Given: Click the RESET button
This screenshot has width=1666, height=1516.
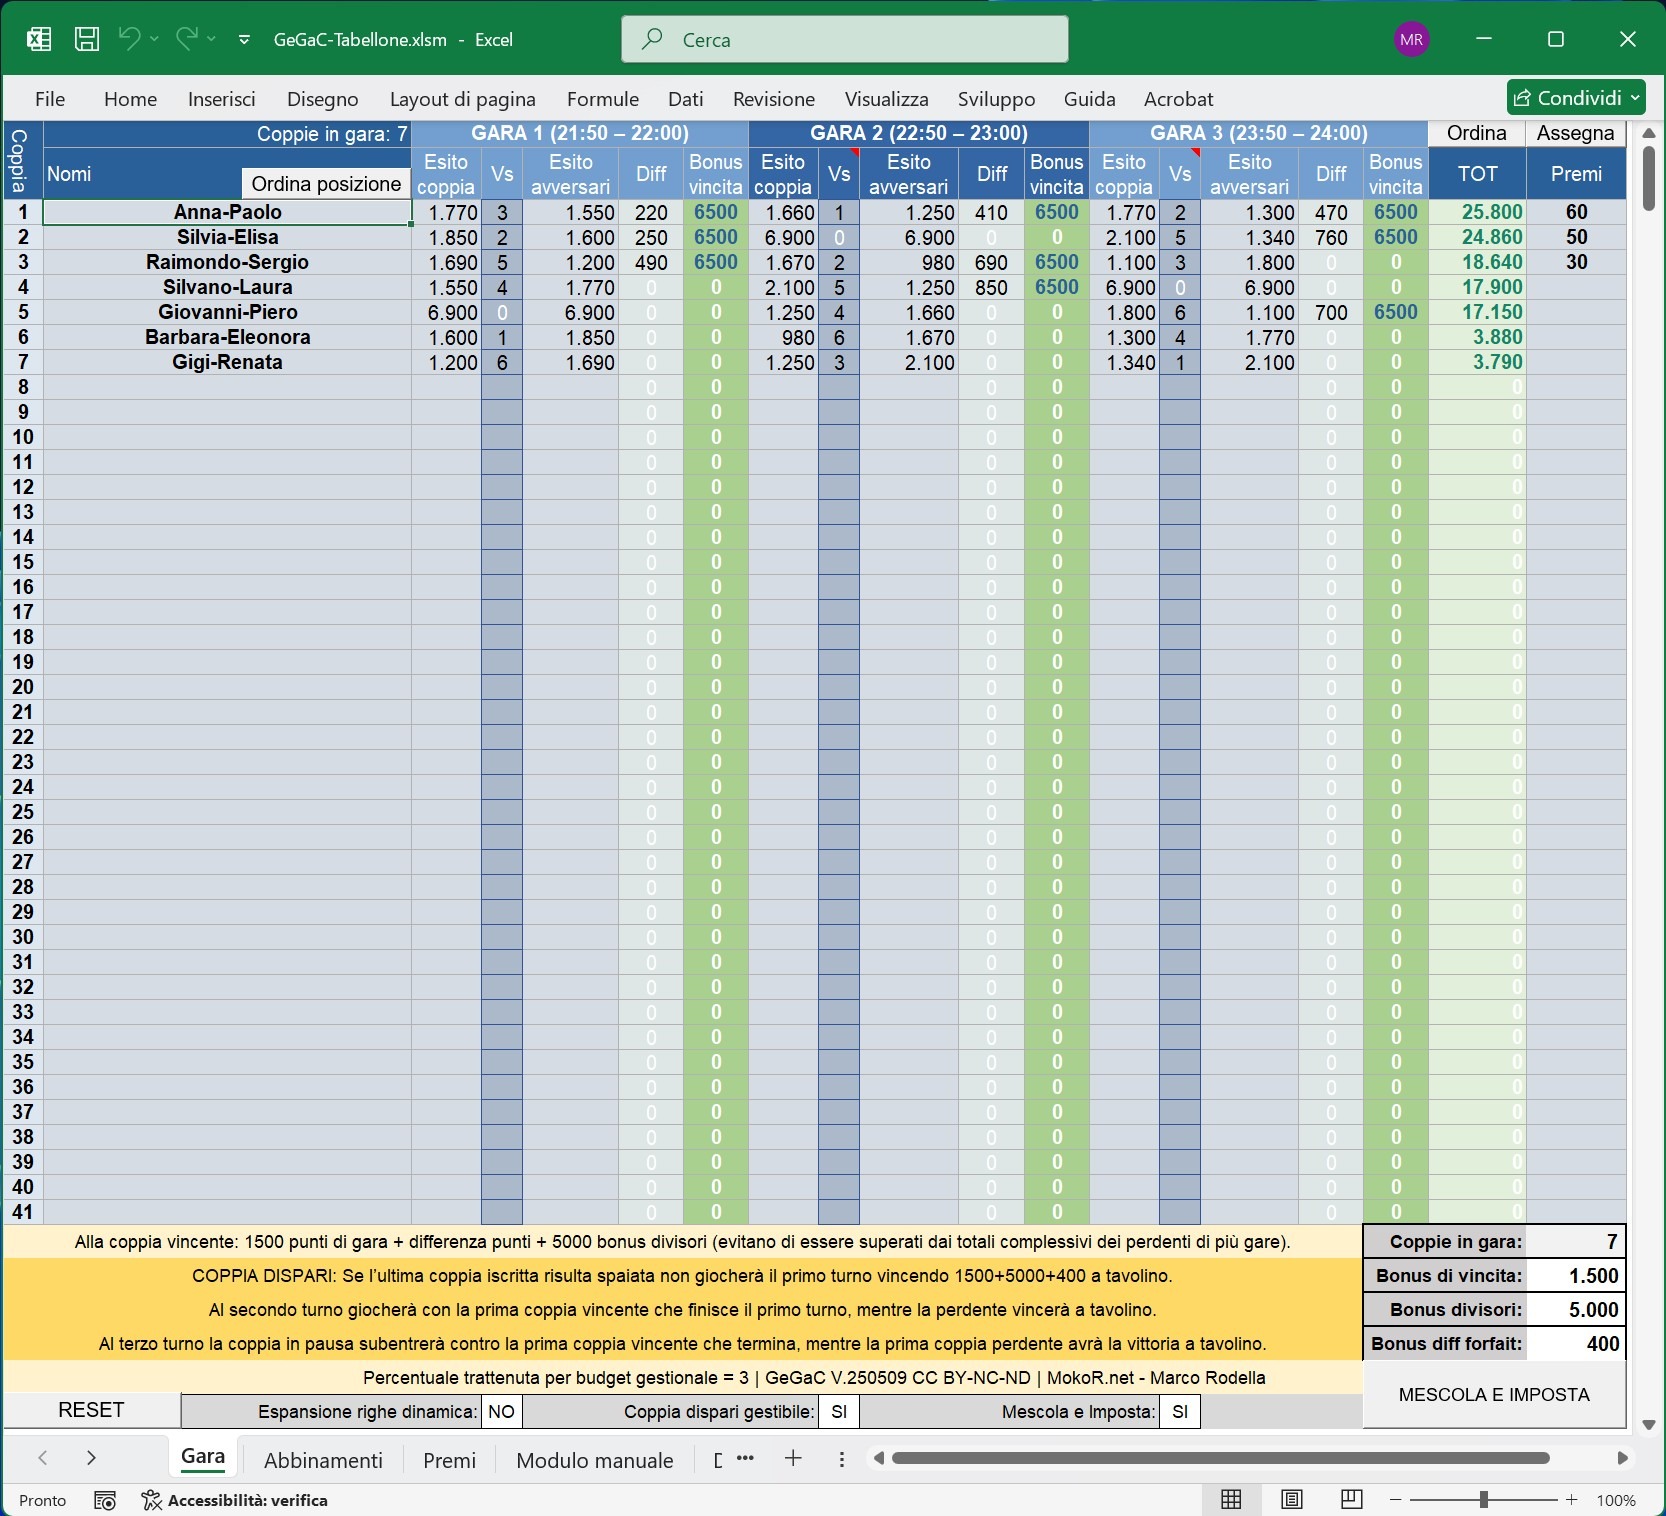Looking at the screenshot, I should (x=91, y=1410).
